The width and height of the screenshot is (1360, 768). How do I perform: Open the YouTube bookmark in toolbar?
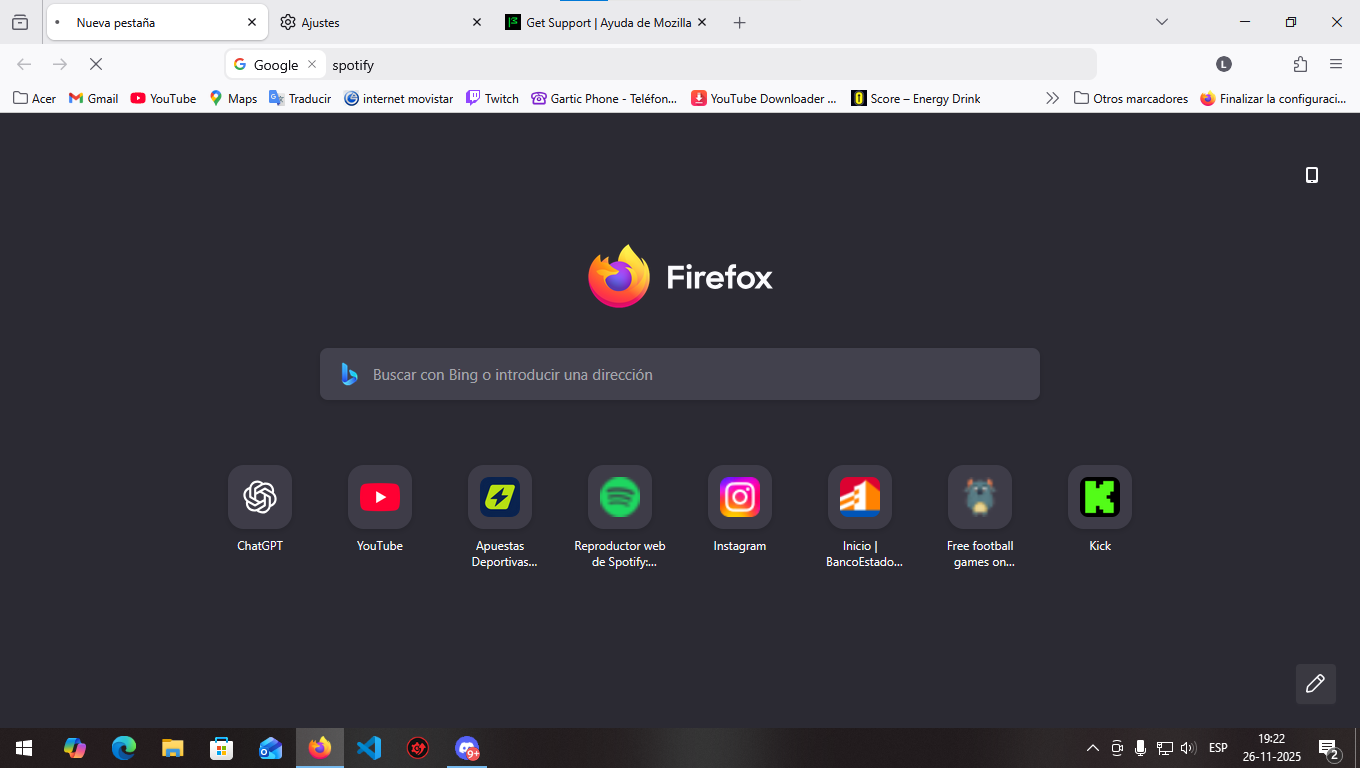tap(163, 98)
